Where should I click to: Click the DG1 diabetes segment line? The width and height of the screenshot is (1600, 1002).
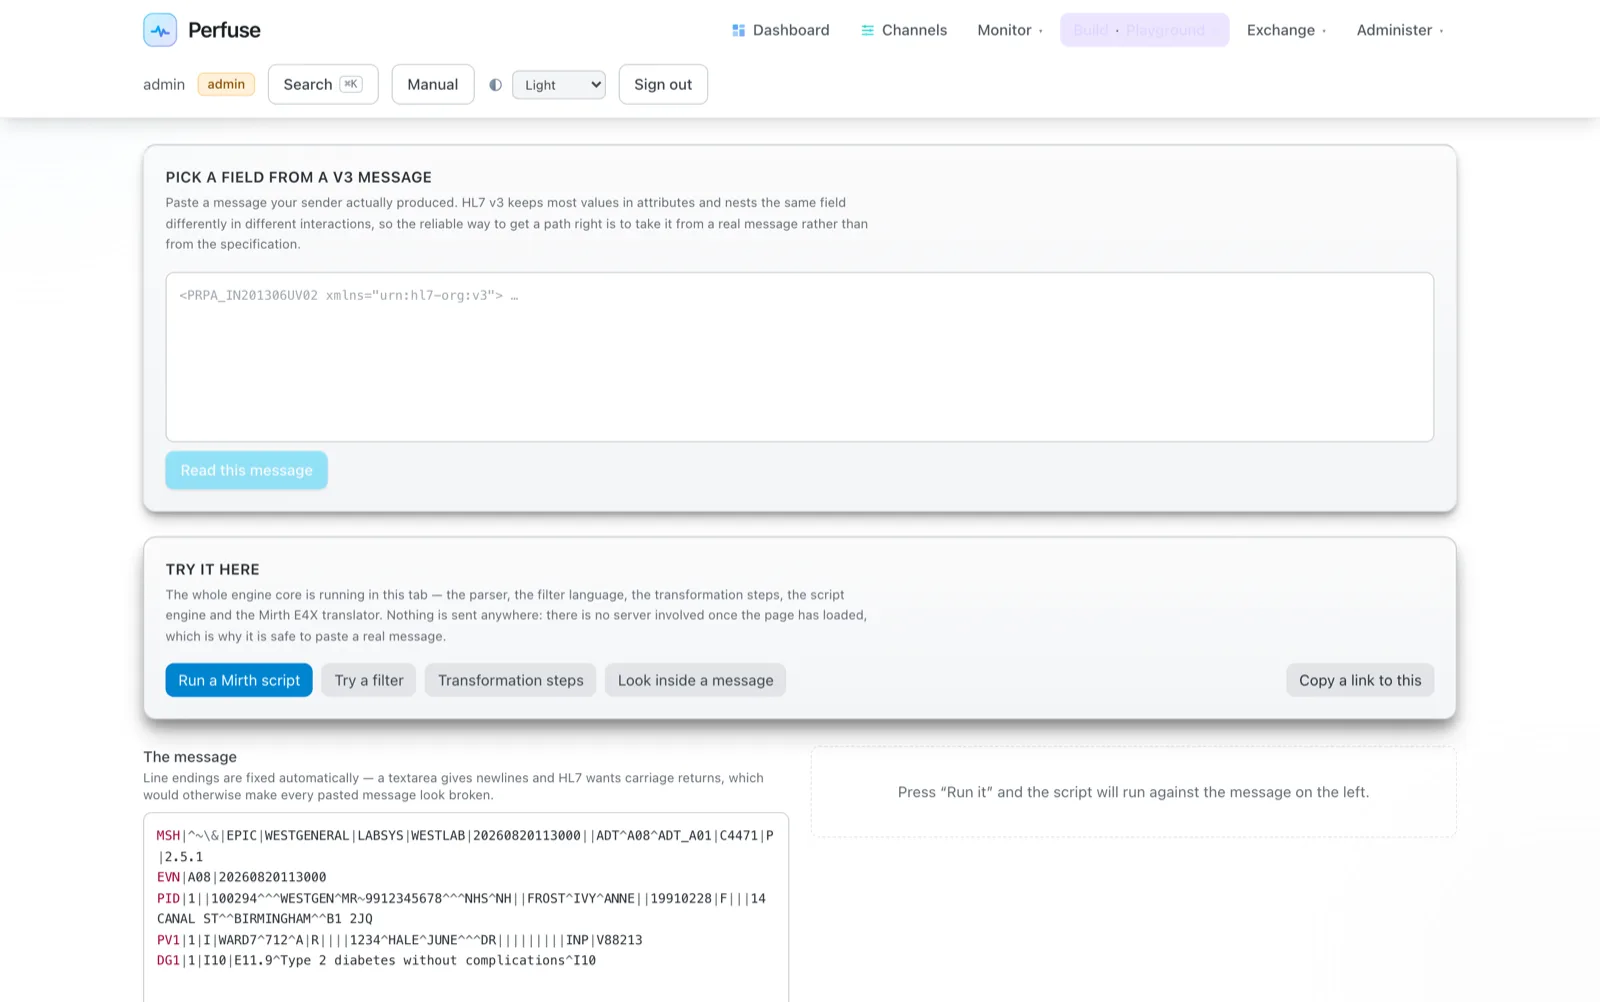376,960
